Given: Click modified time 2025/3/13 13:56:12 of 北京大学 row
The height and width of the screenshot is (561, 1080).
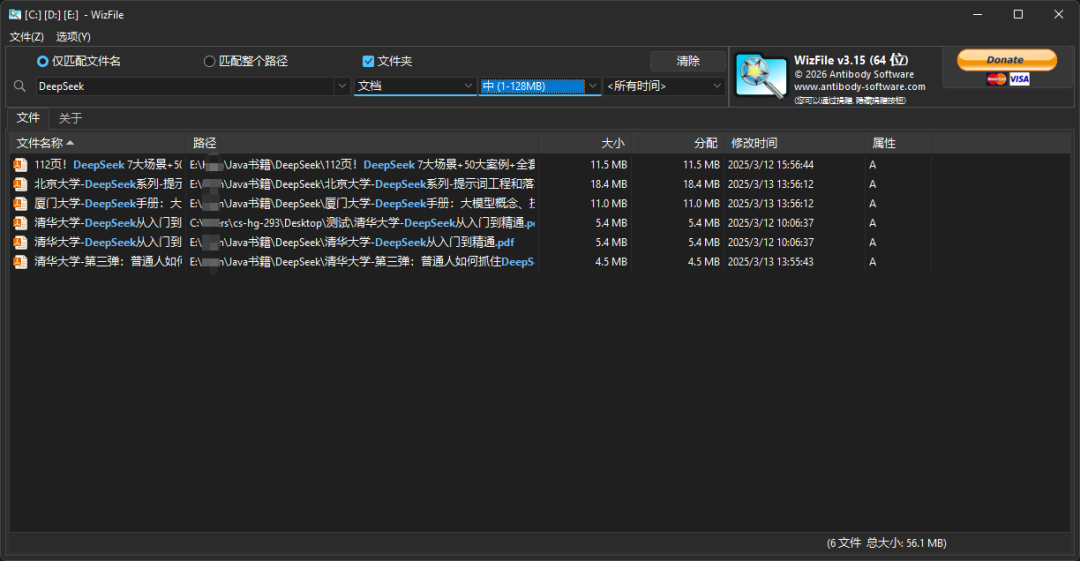Looking at the screenshot, I should pos(771,184).
